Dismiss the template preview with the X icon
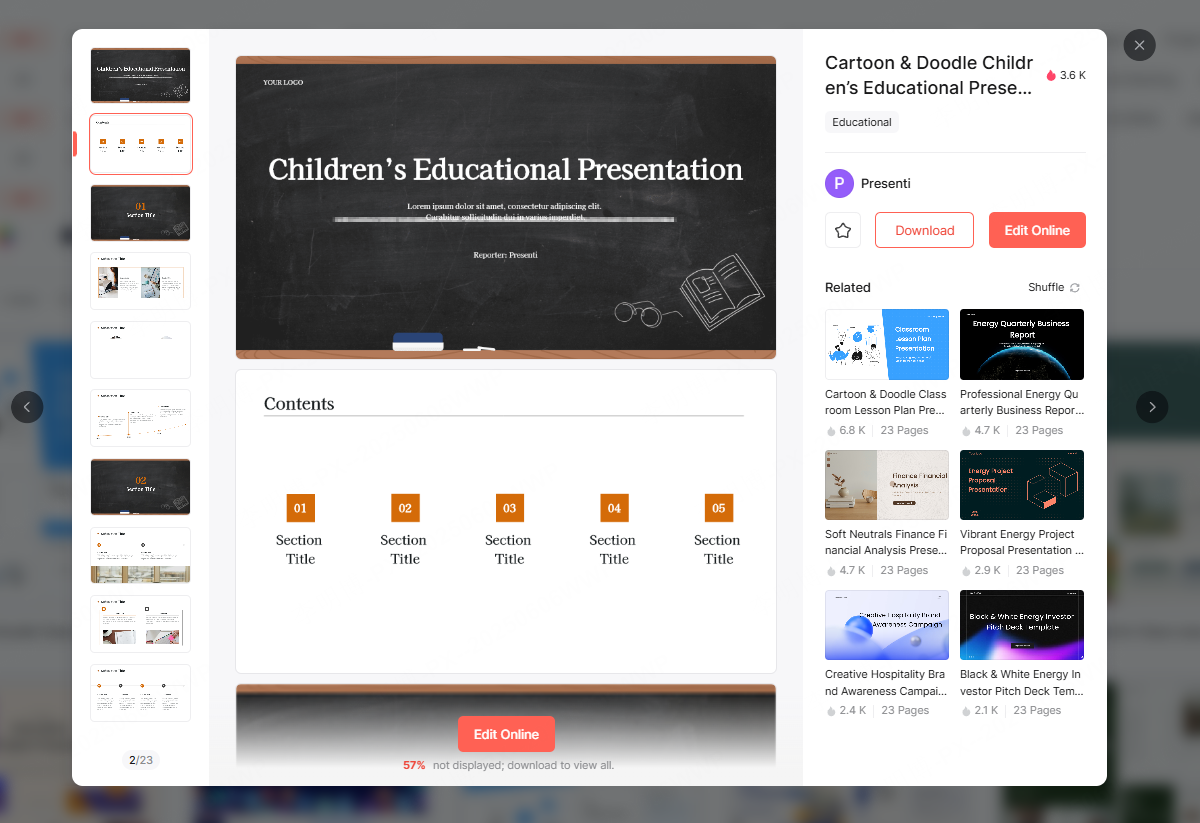The image size is (1200, 823). pos(1139,45)
